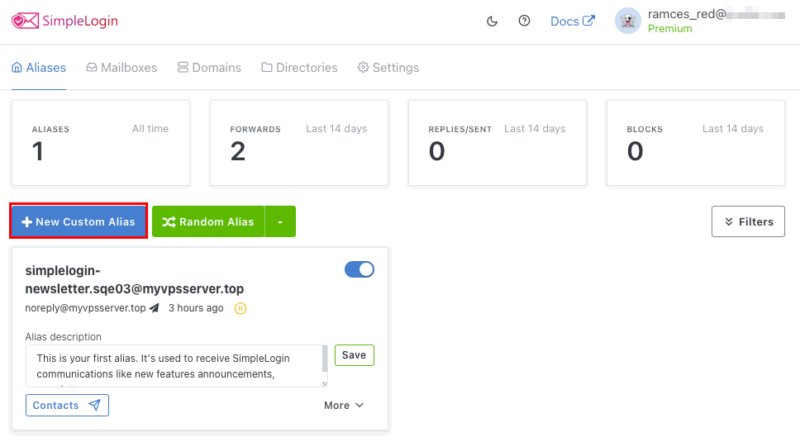Click the Replies/Sent stat card
The image size is (800, 442).
click(x=497, y=143)
